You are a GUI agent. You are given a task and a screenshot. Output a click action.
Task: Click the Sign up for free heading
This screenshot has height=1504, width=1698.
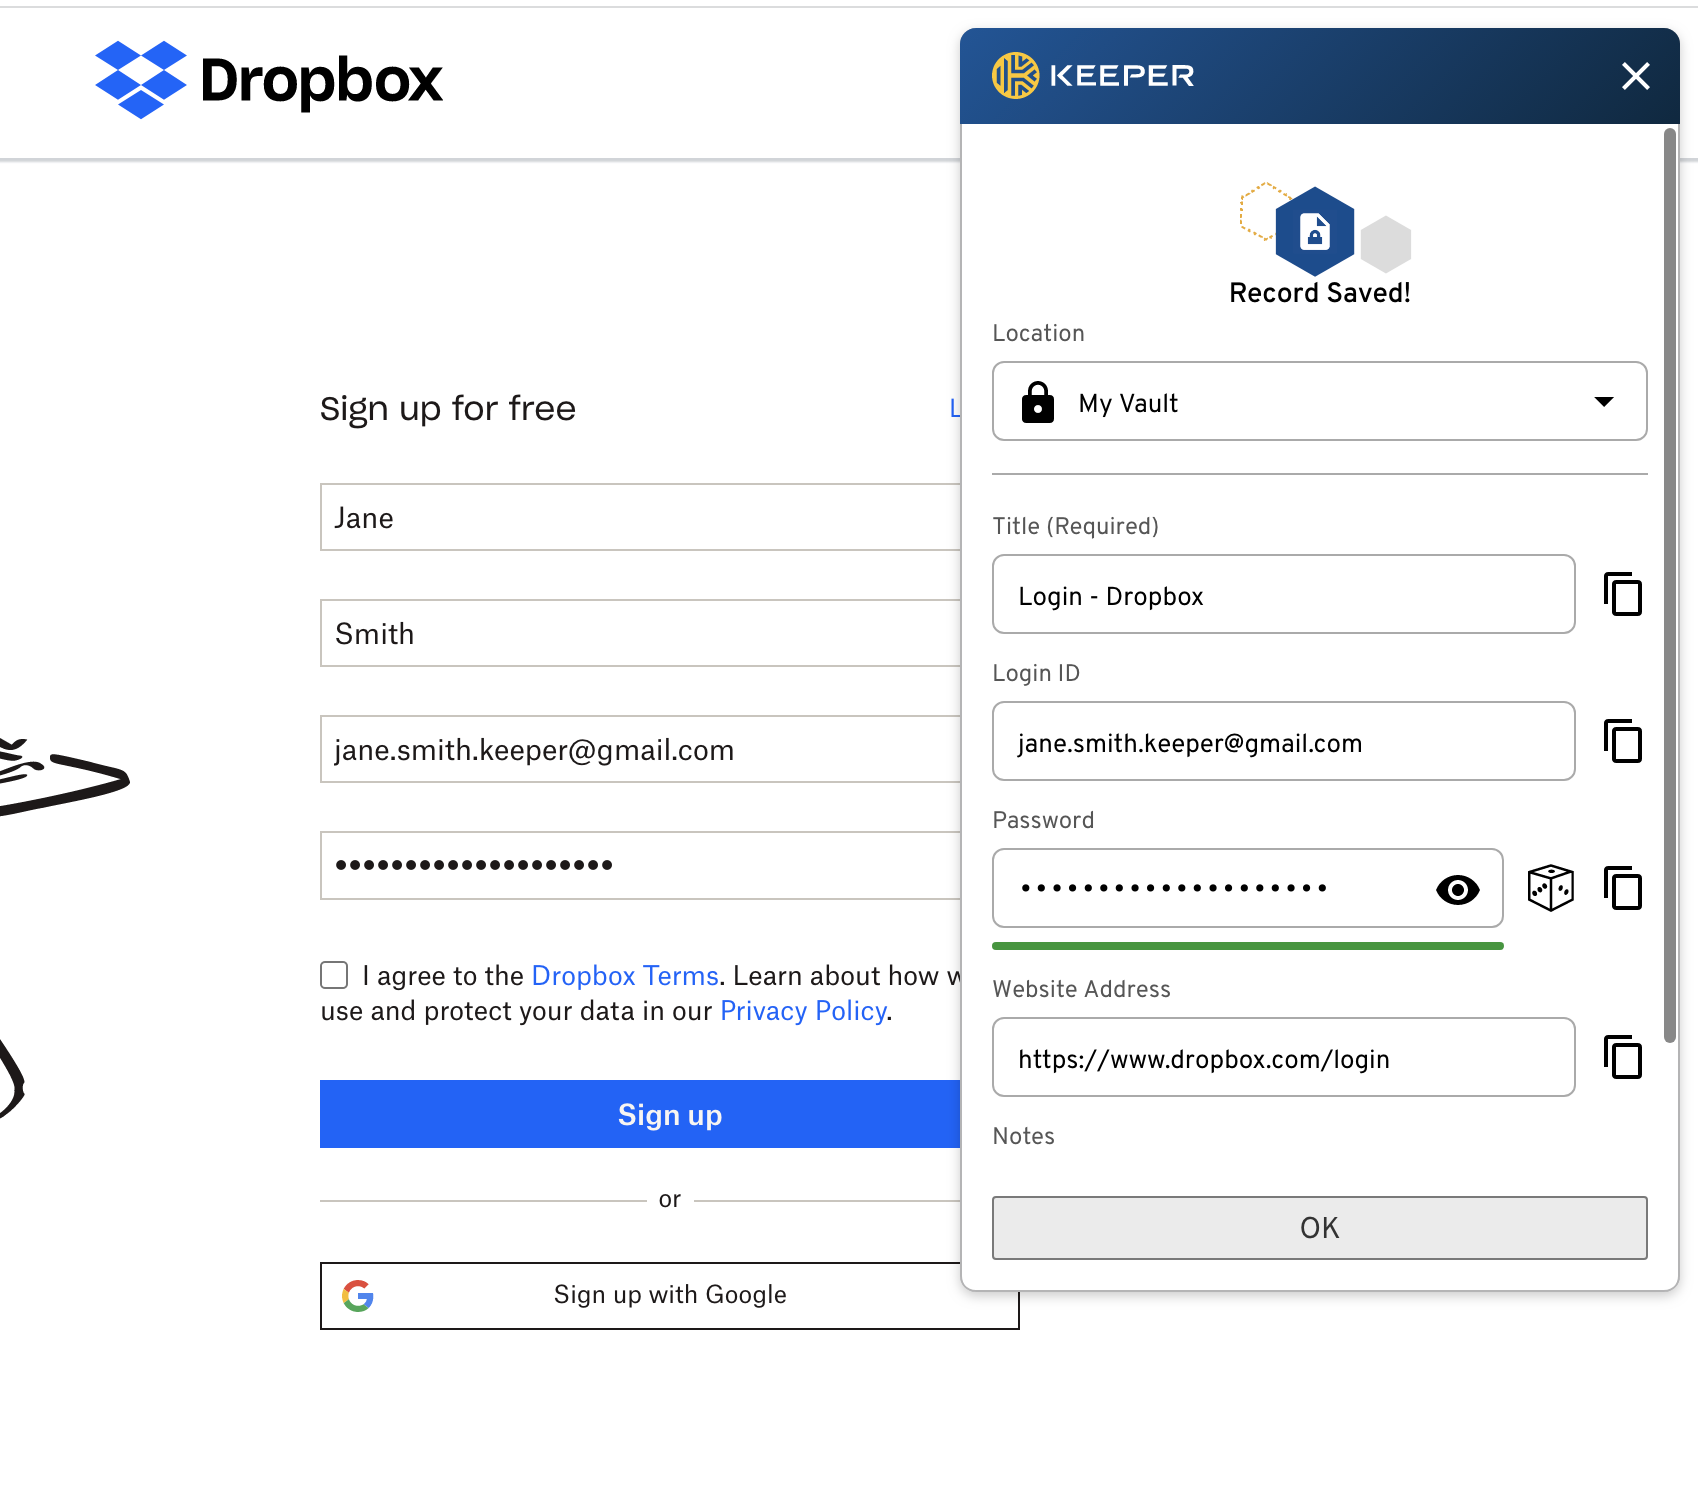click(447, 409)
